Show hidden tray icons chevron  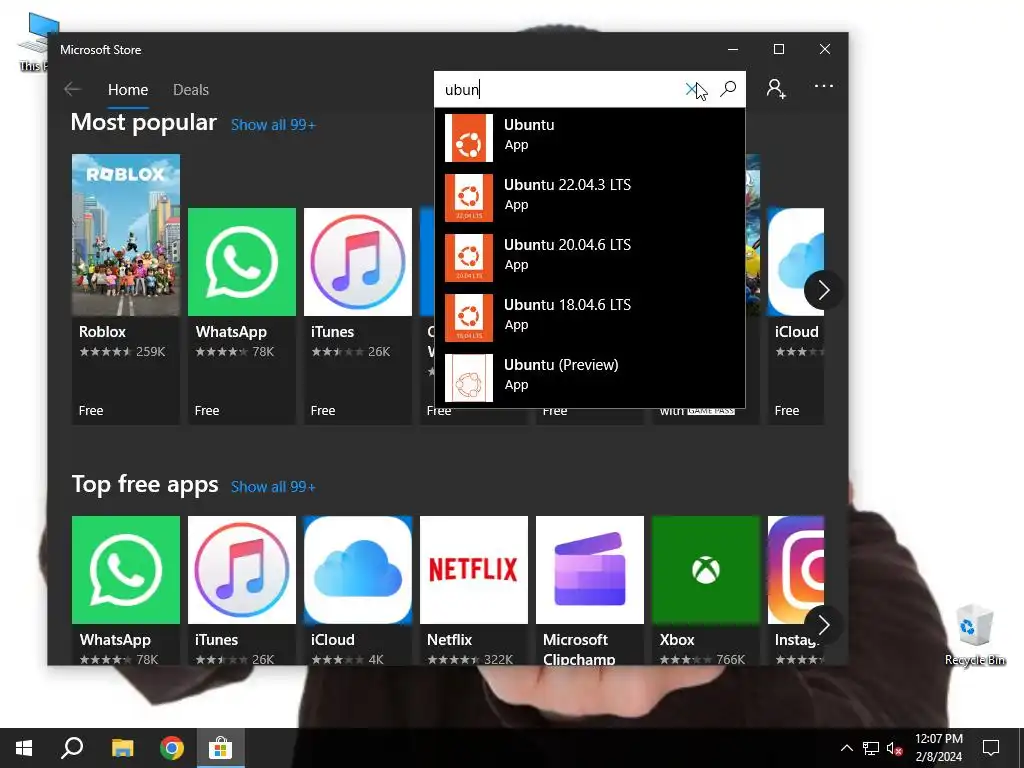click(846, 748)
